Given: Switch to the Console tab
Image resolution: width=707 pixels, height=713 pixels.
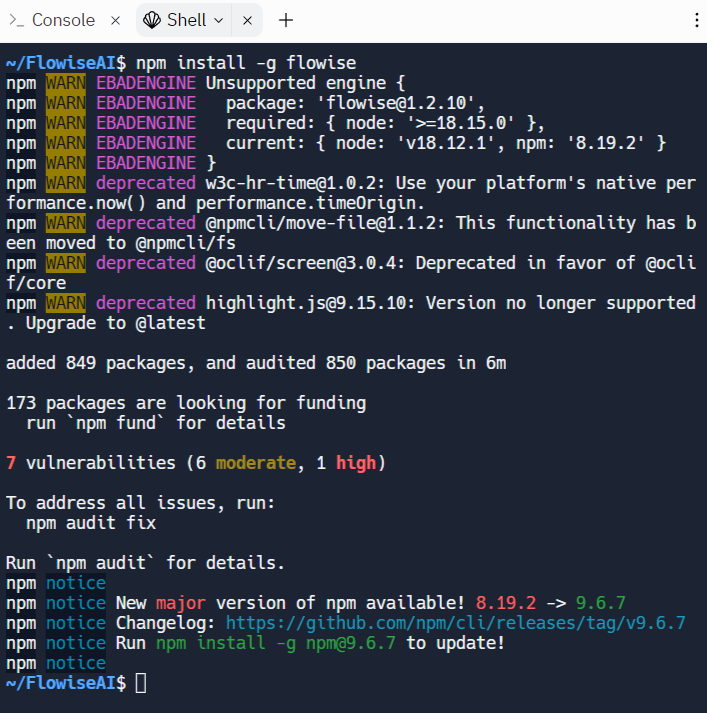Looking at the screenshot, I should pos(63,20).
